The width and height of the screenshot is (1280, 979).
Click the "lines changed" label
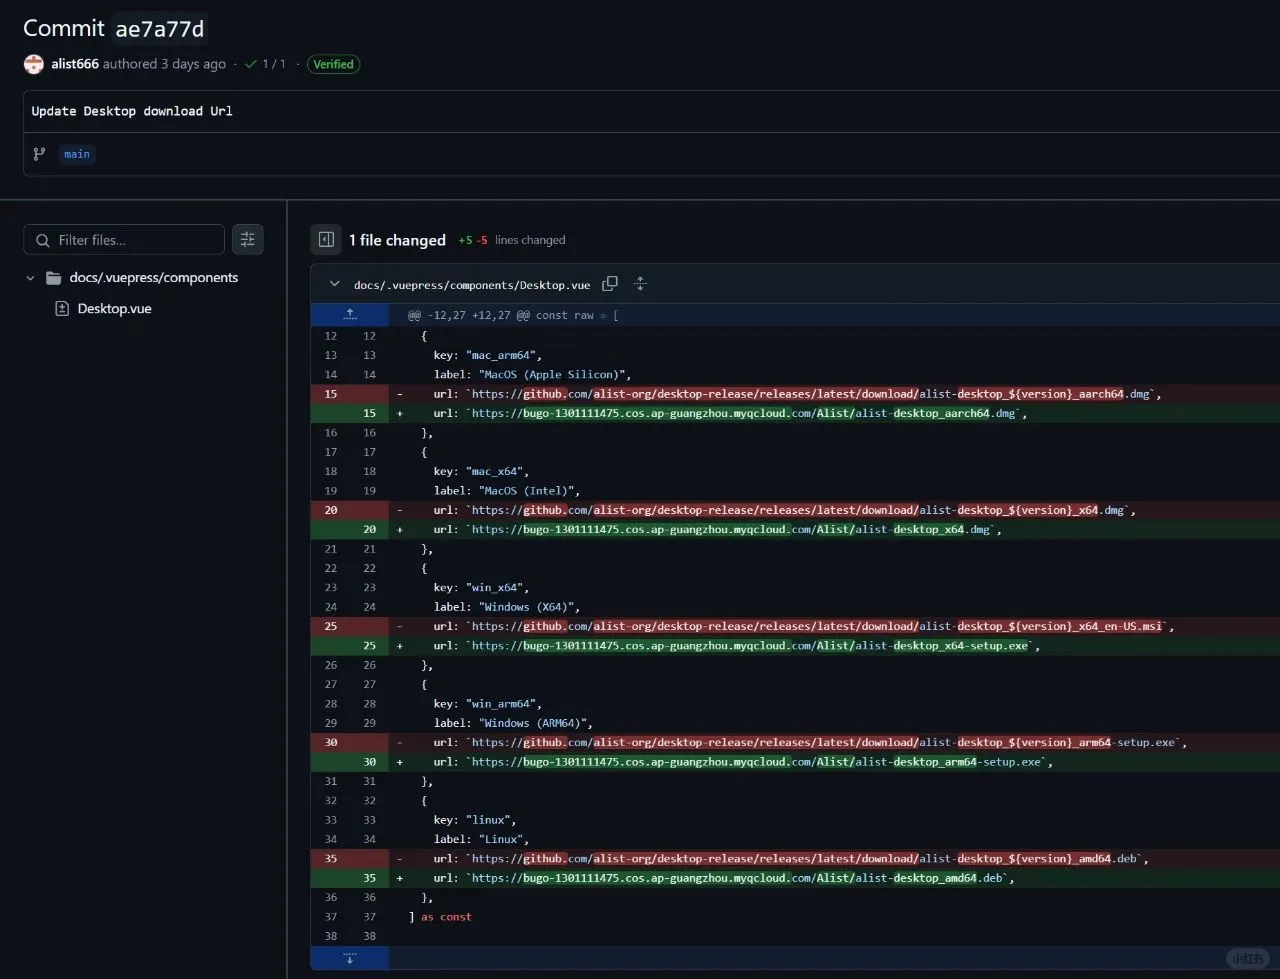[x=530, y=240]
